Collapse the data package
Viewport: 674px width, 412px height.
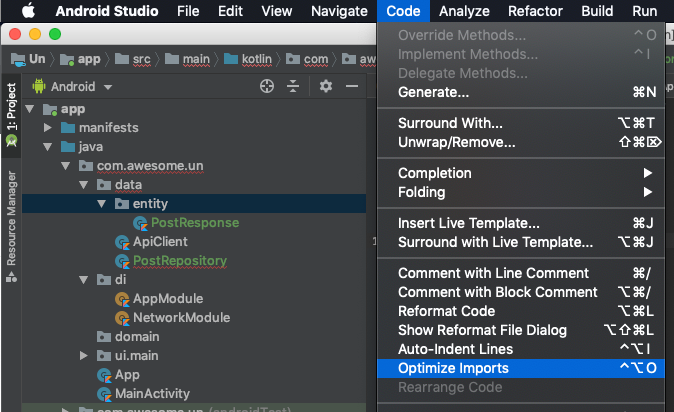click(x=84, y=185)
